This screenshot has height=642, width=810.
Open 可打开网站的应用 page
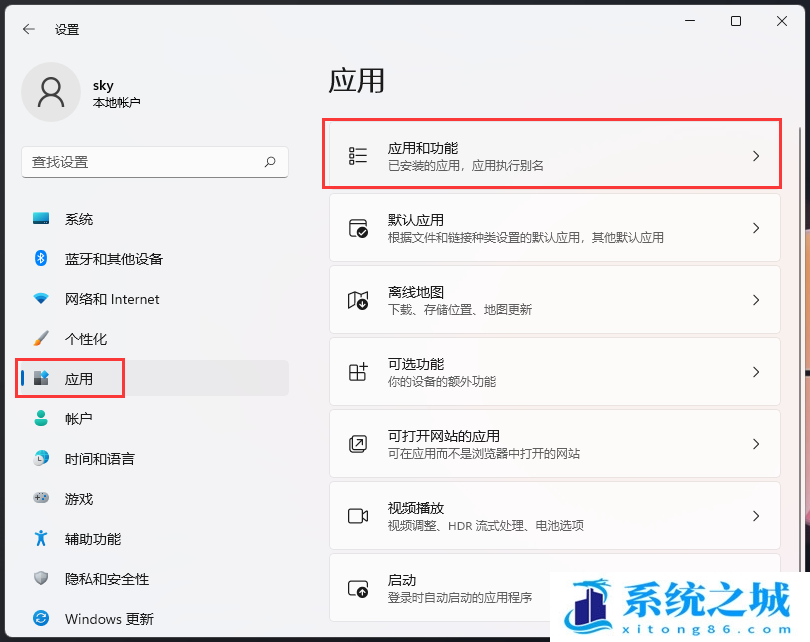click(554, 444)
